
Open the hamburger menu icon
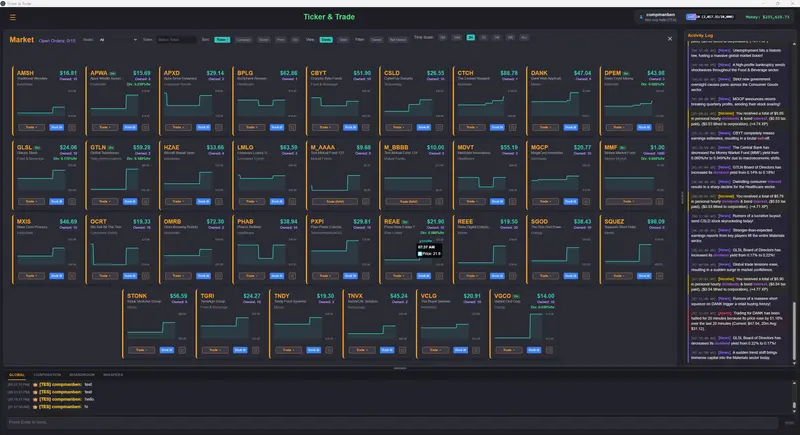point(13,17)
